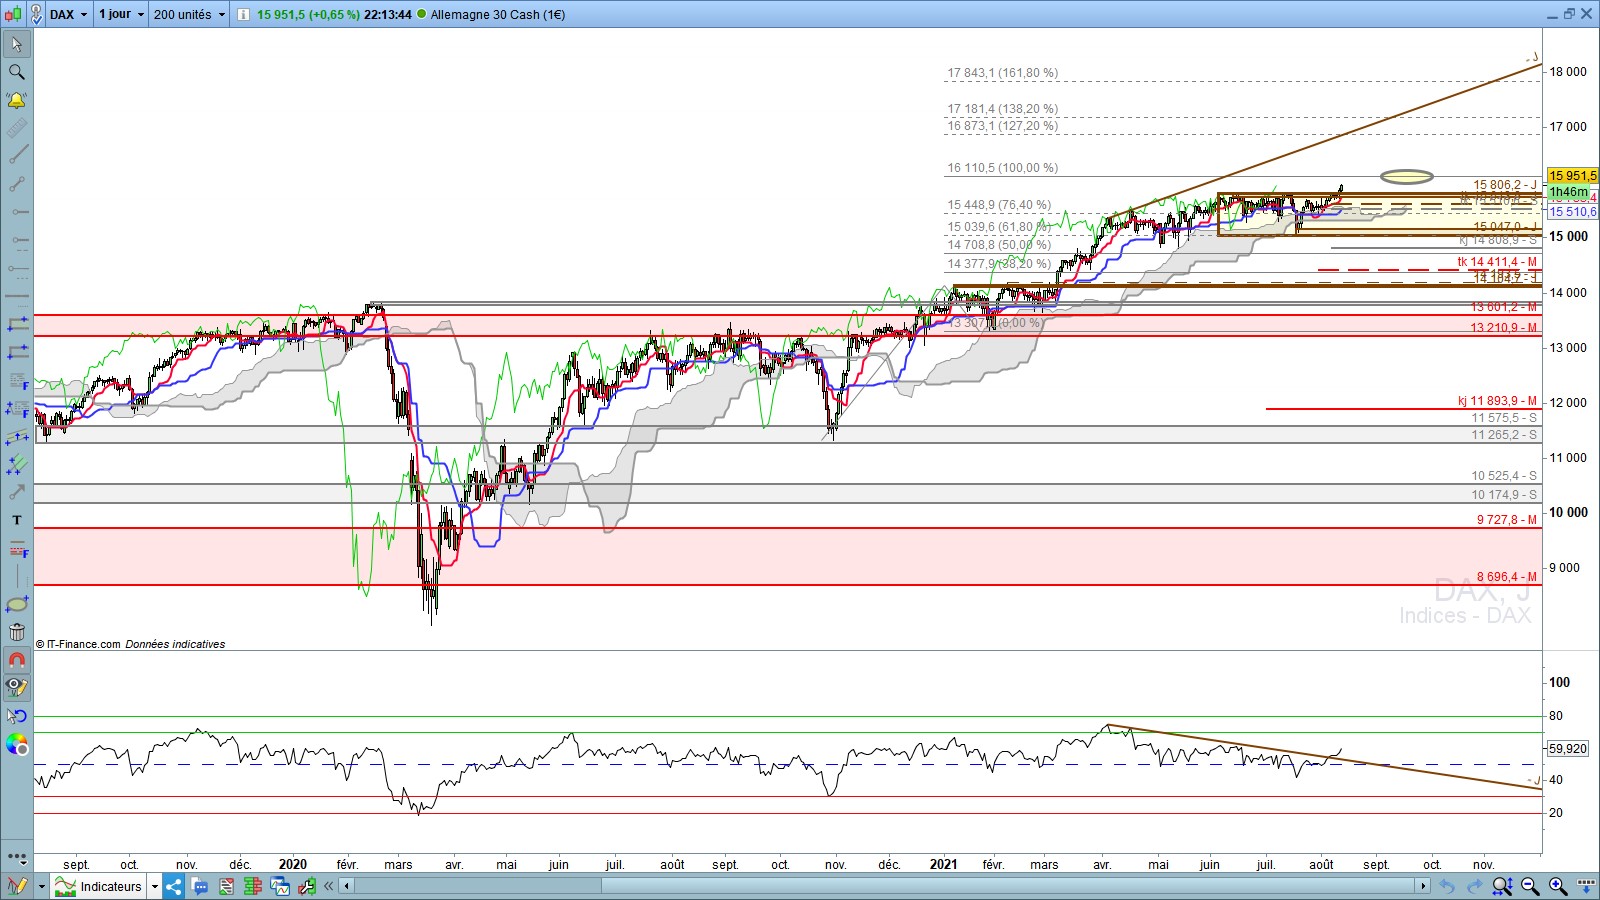This screenshot has width=1600, height=900.
Task: Click the Indicateurs button
Action: point(99,886)
